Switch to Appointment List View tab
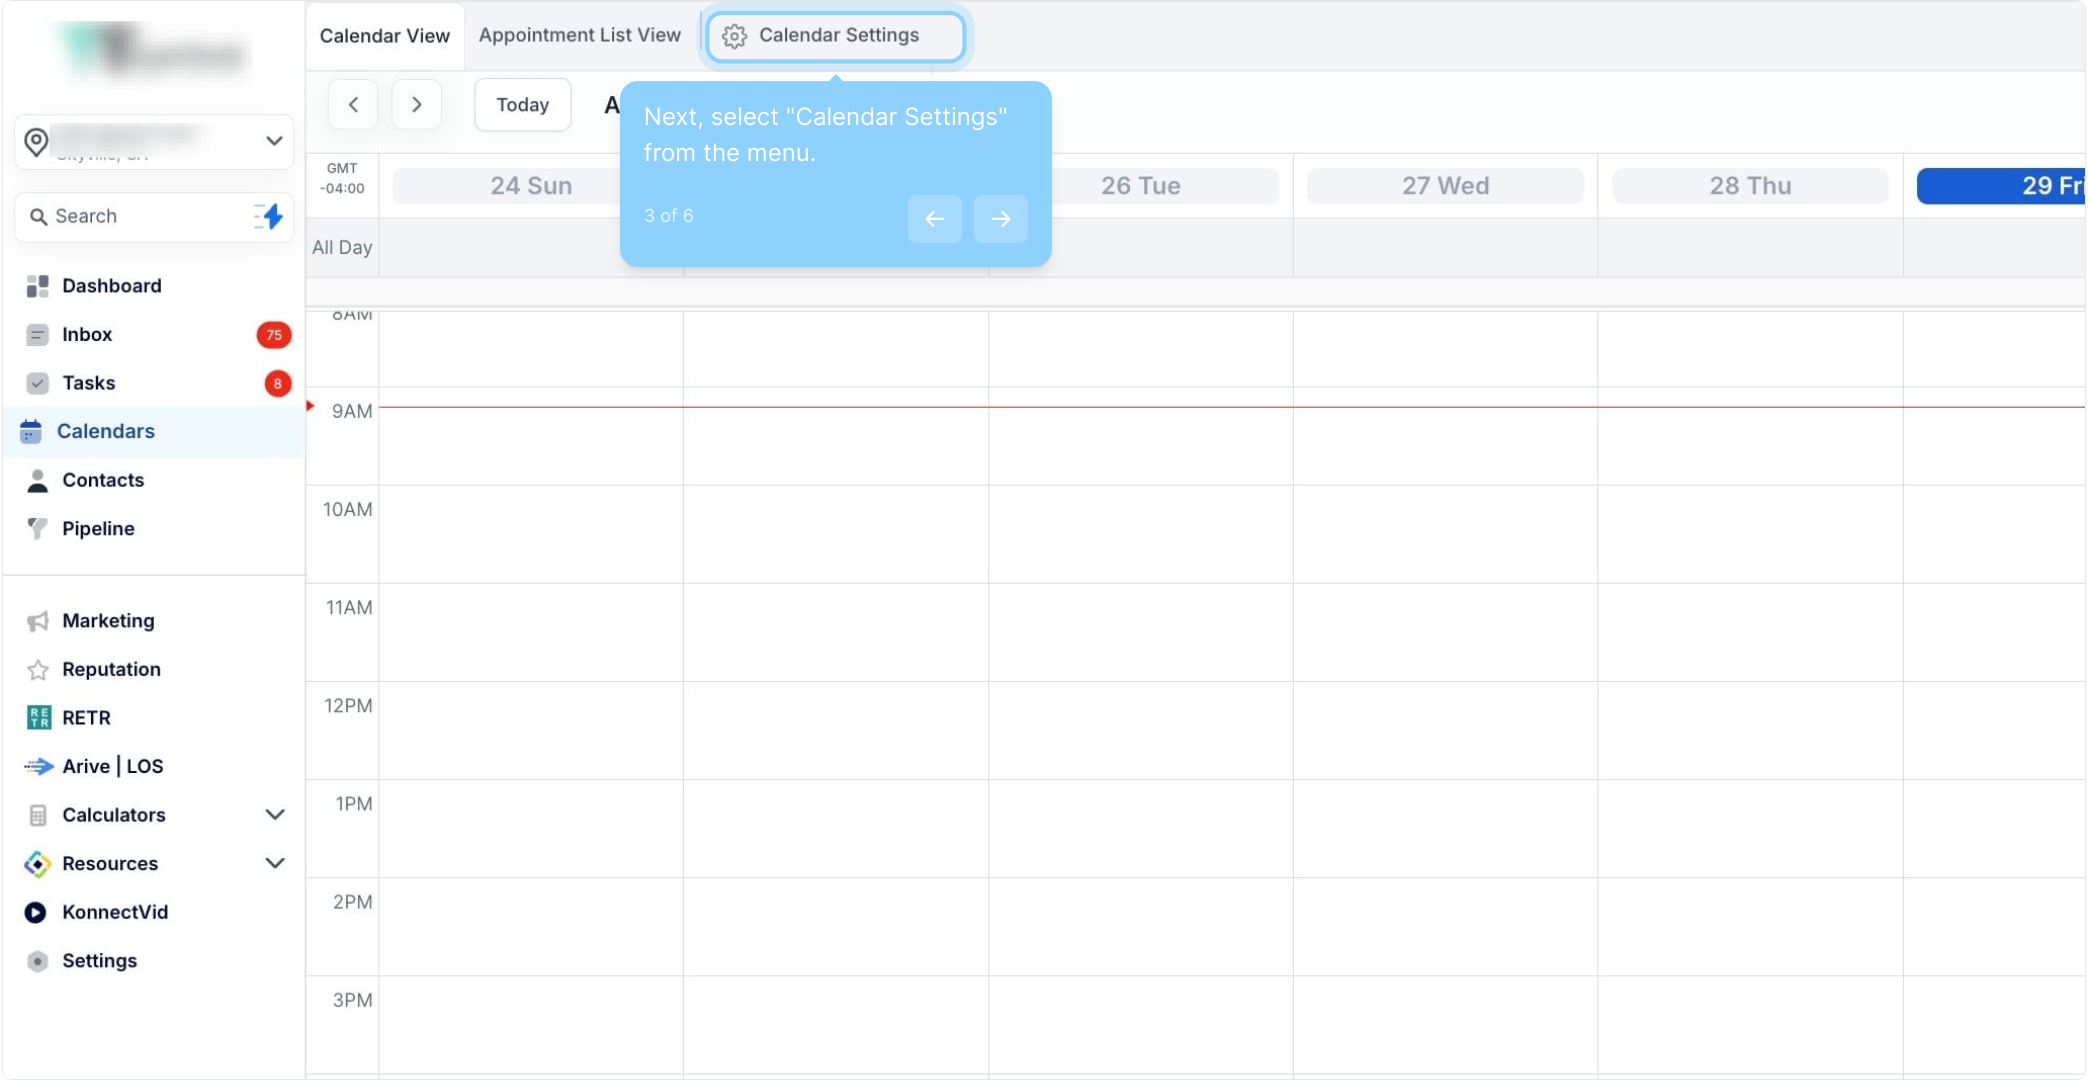Viewport: 2088px width, 1080px height. (579, 35)
